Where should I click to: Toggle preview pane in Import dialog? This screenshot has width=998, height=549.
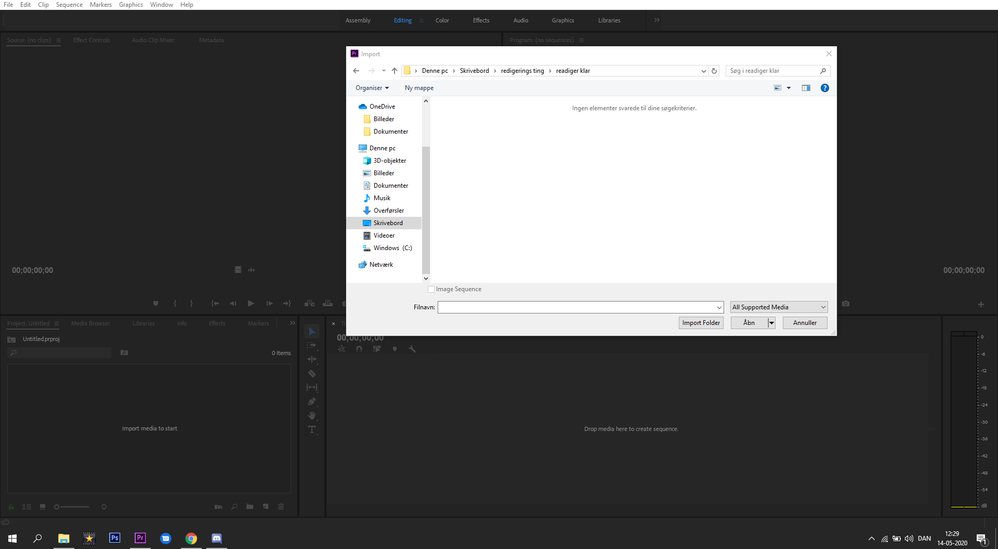[806, 88]
